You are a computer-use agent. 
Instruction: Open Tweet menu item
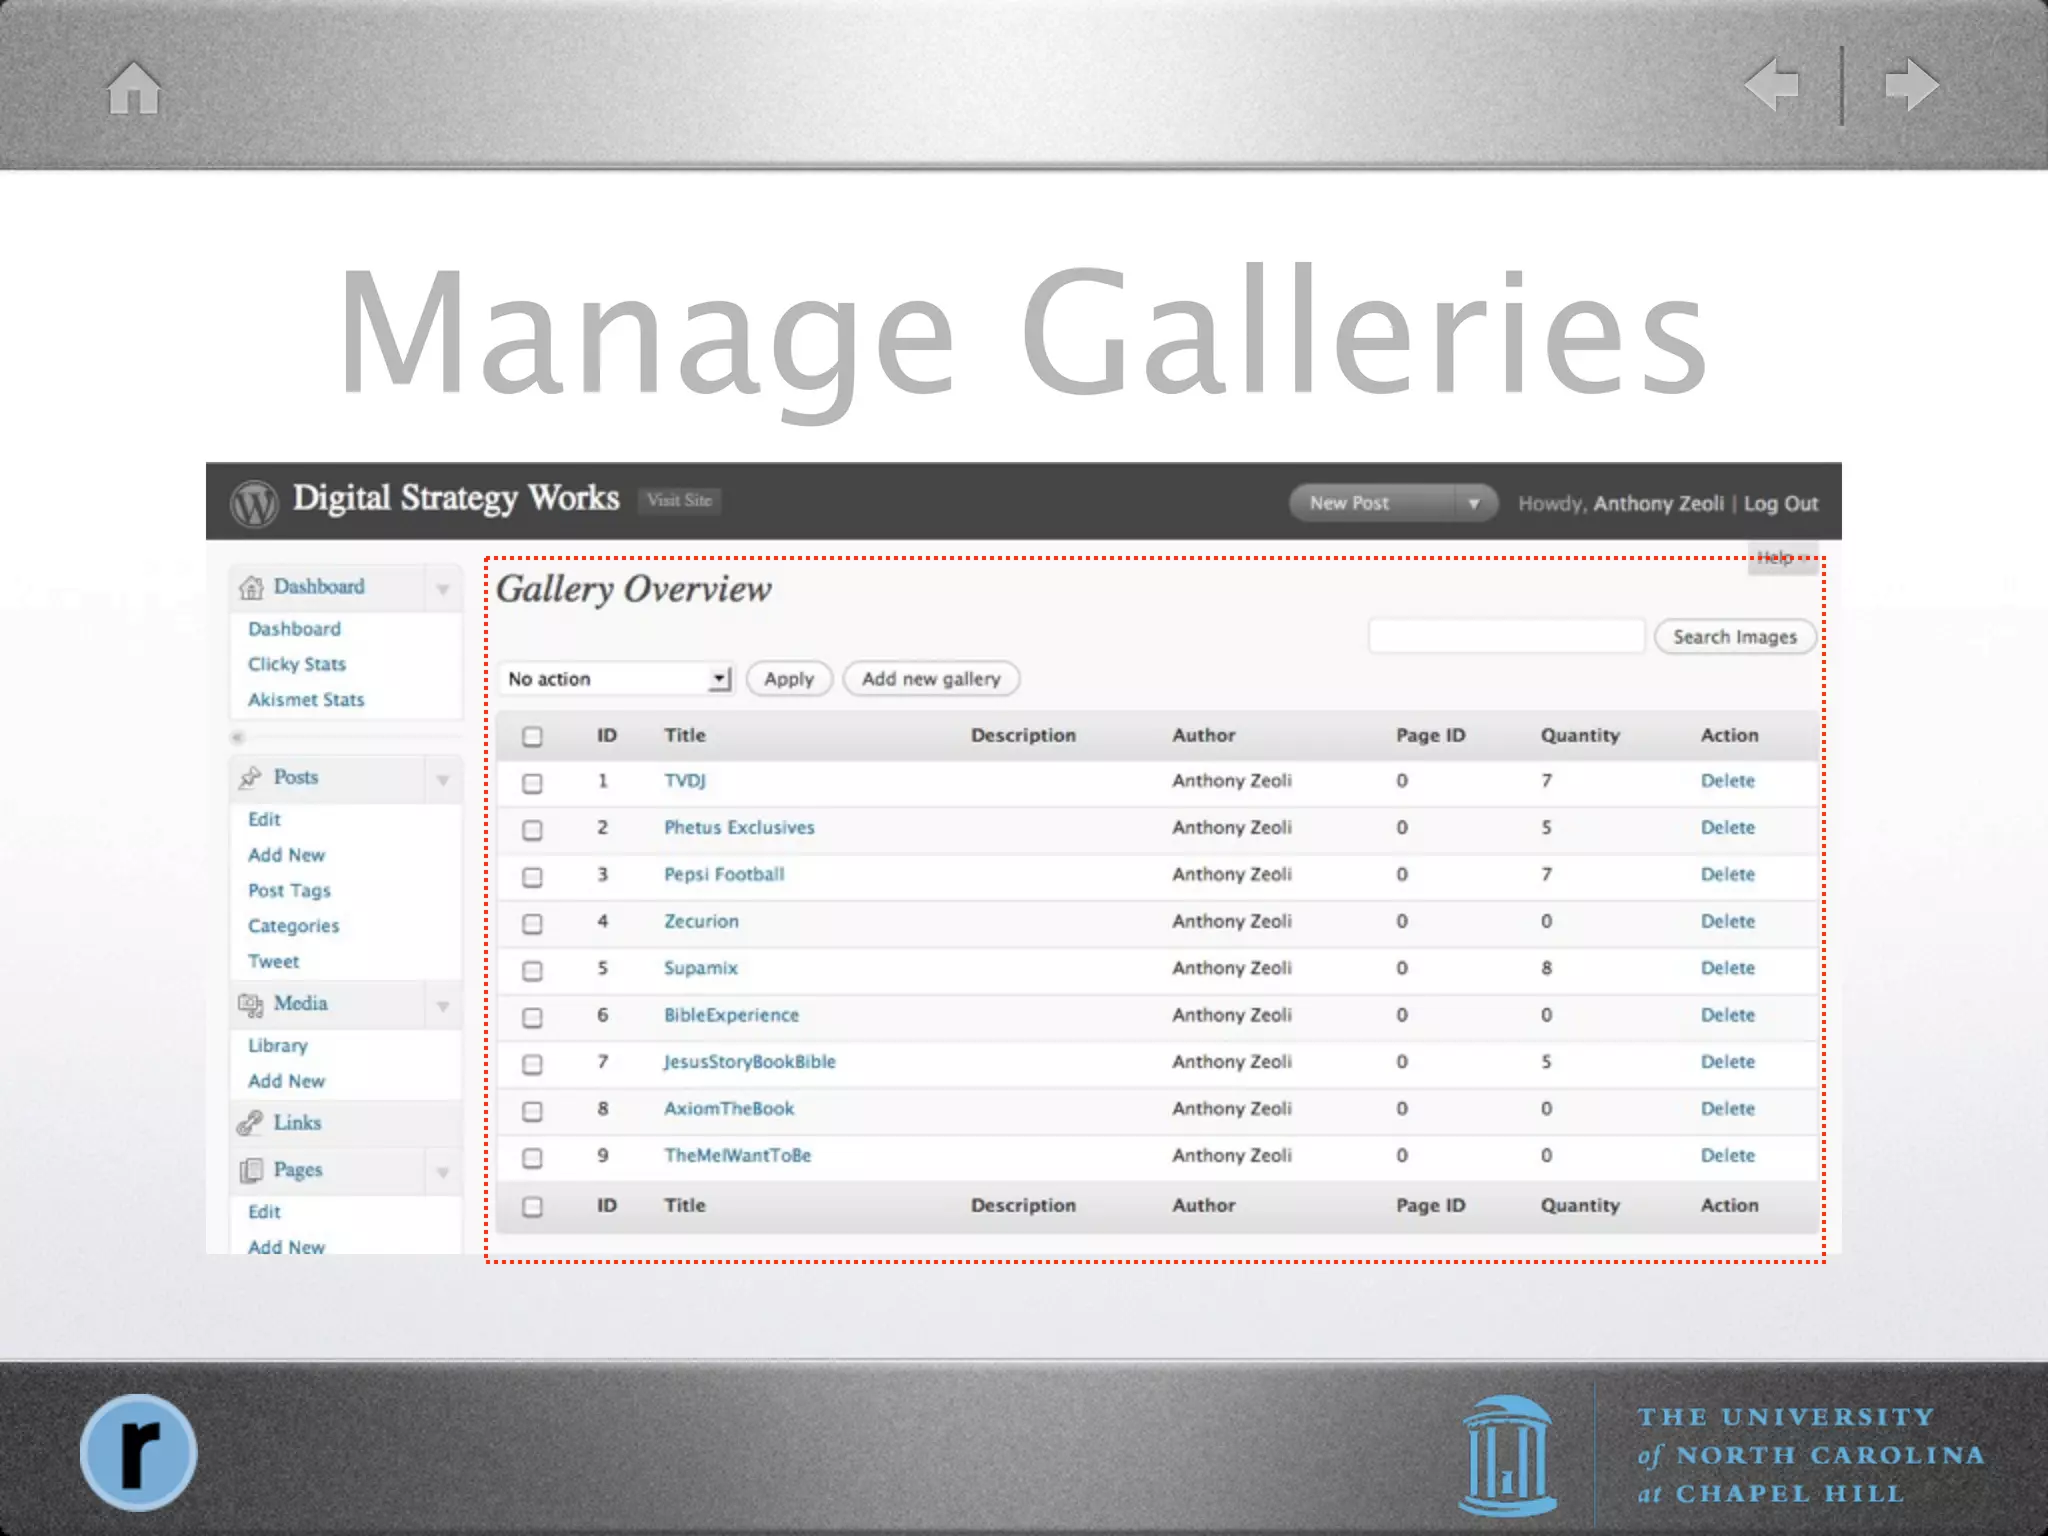coord(273,961)
